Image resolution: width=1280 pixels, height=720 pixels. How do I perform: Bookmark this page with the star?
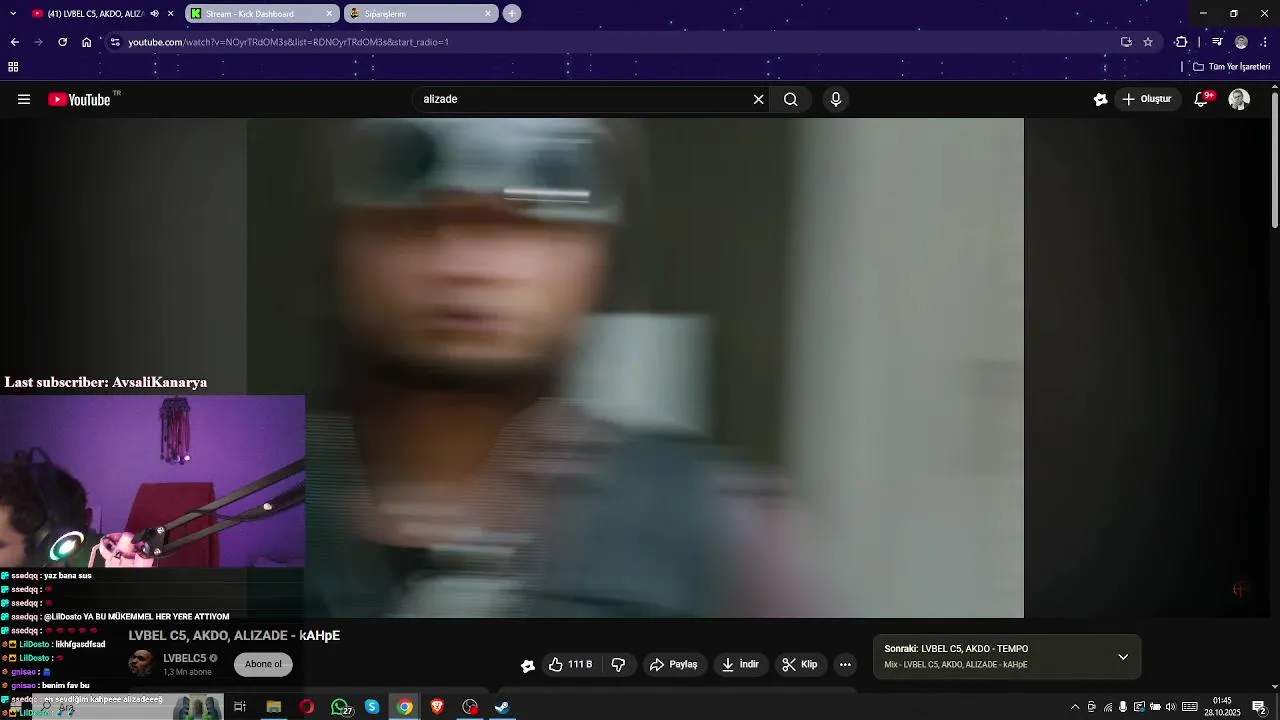(1148, 42)
